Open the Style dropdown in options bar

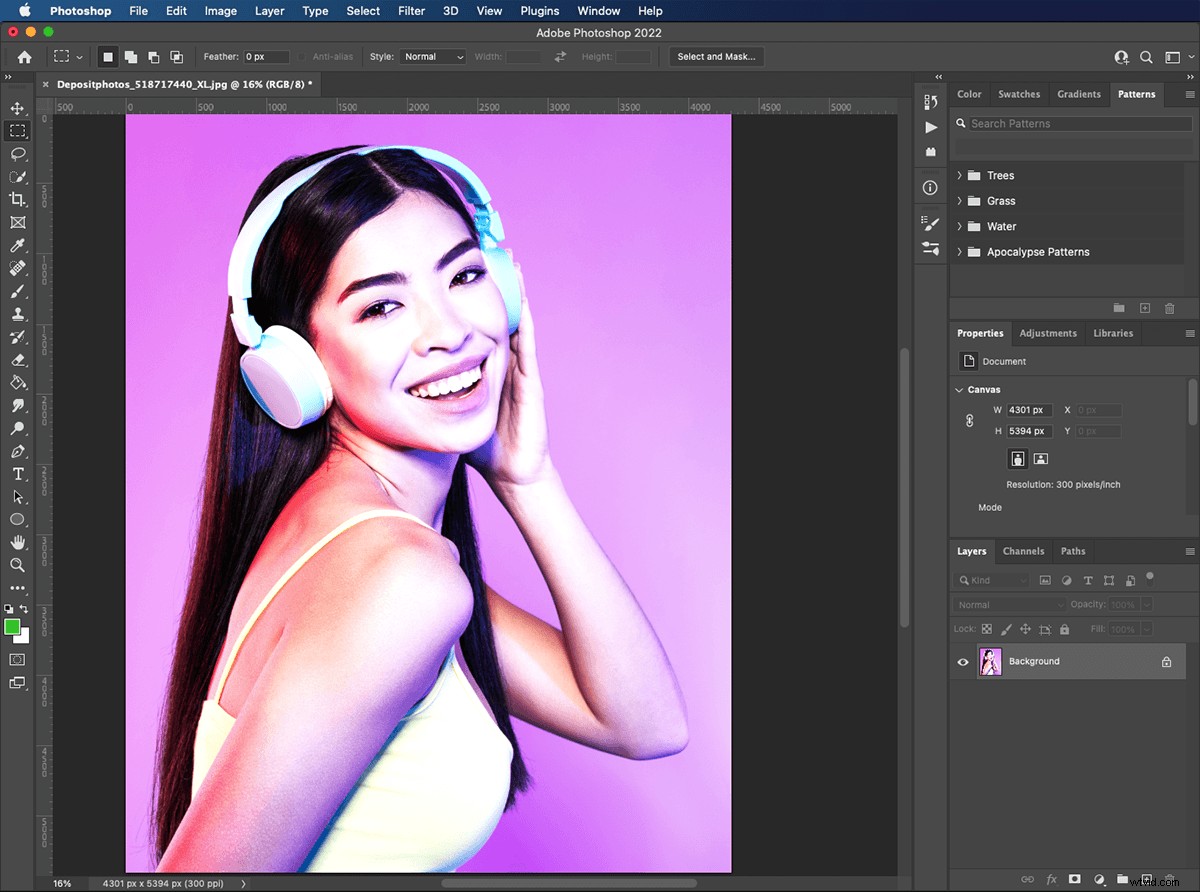click(433, 56)
